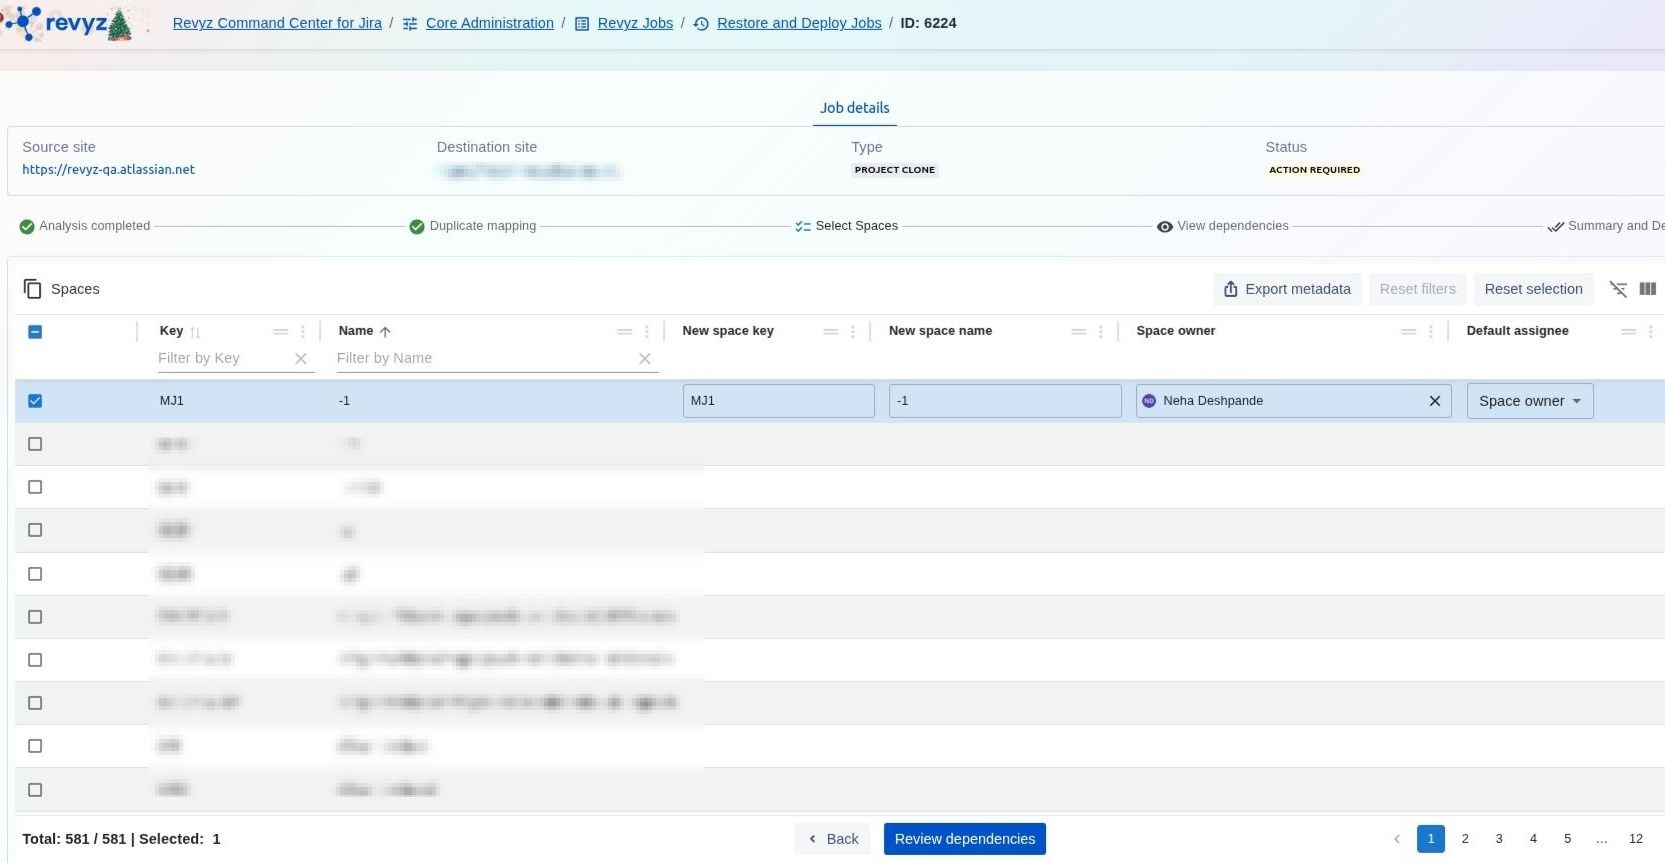Uncheck the MJ1 row checkbox
Image resolution: width=1665 pixels, height=863 pixels.
35,401
